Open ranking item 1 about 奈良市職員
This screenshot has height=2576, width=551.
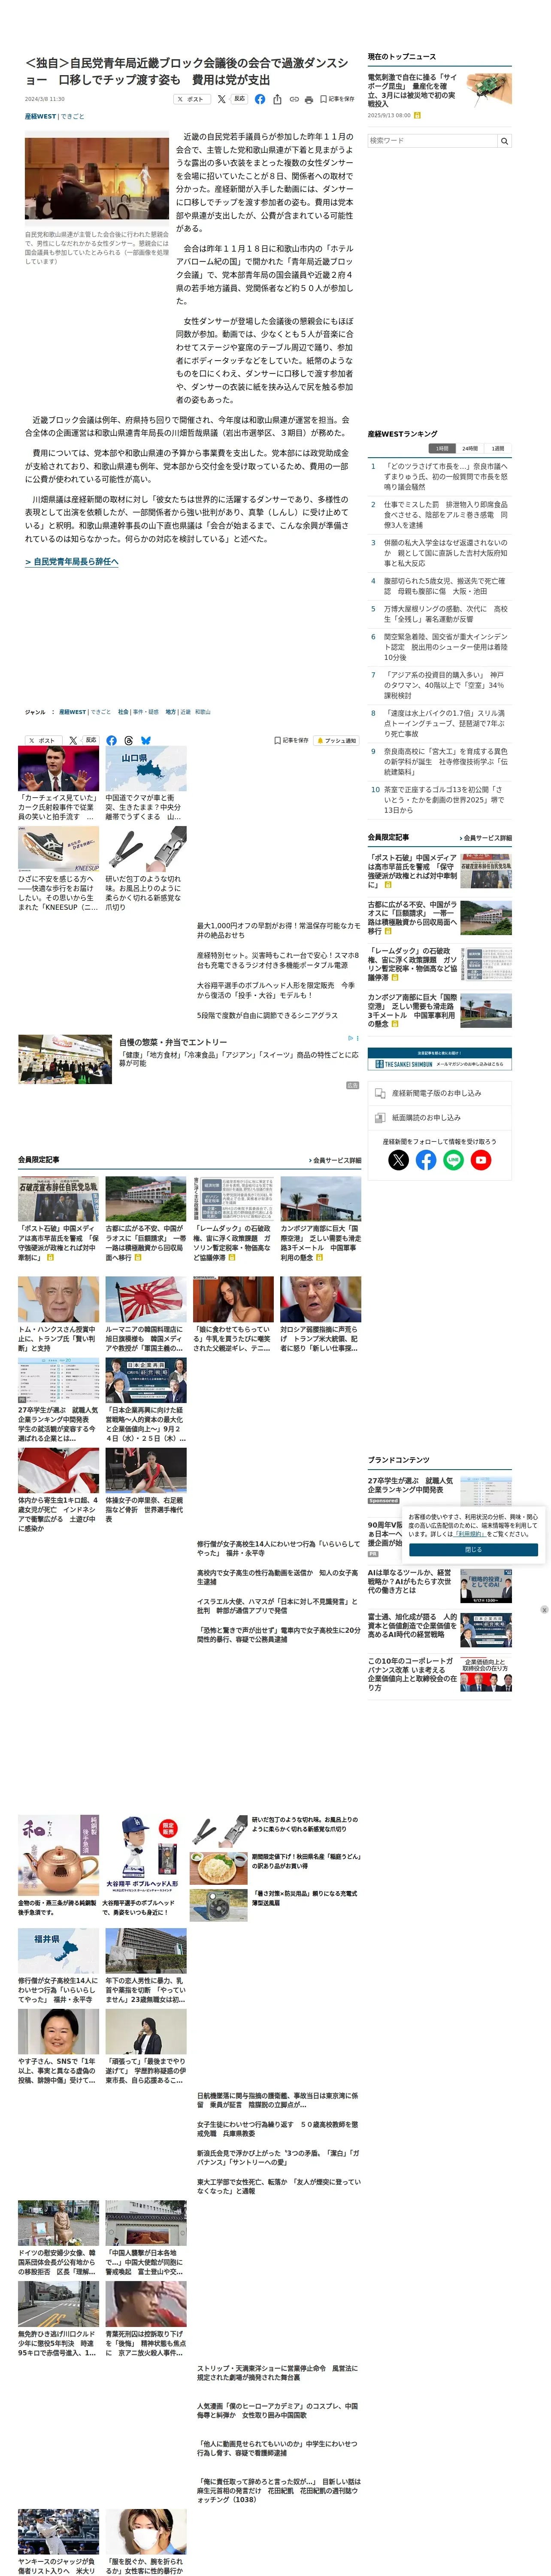pyautogui.click(x=445, y=476)
